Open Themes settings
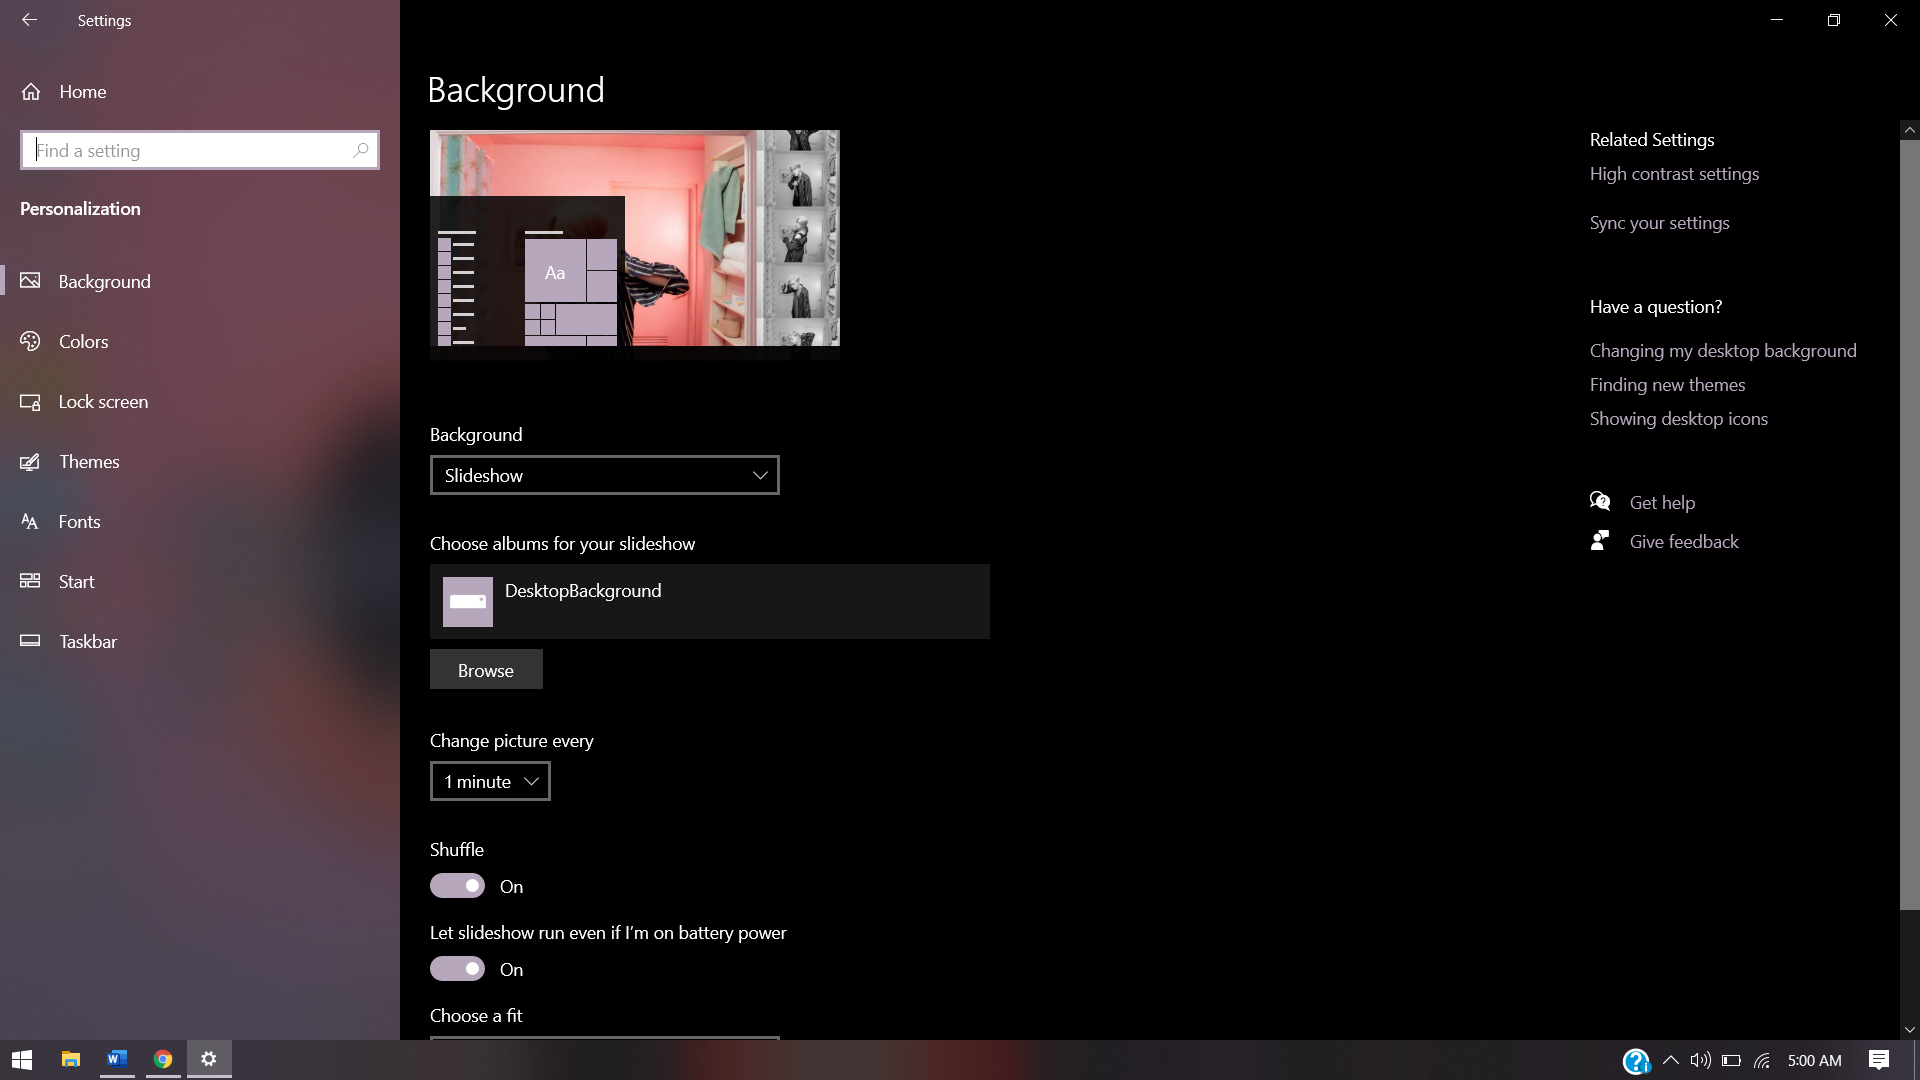The image size is (1920, 1080). (88, 460)
